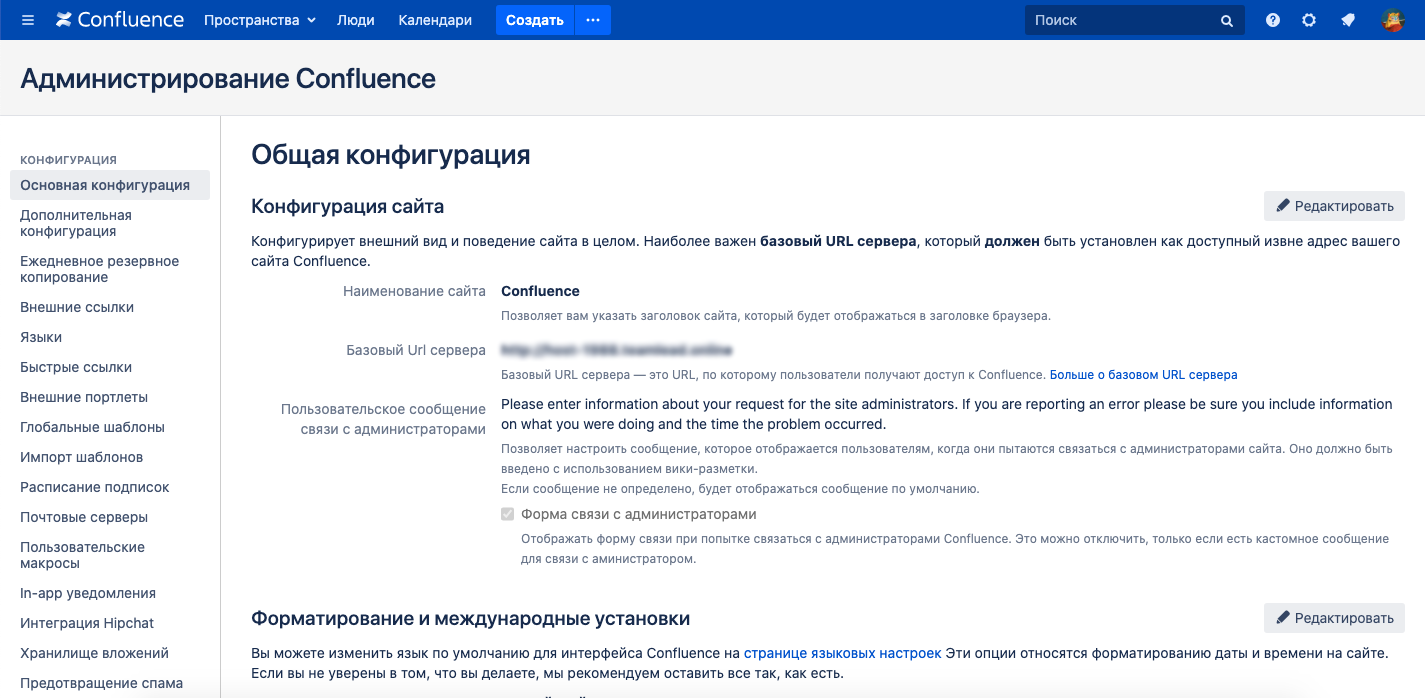This screenshot has width=1425, height=698.
Task: Click Редактировать for Конфигурация сайта
Action: click(1334, 206)
